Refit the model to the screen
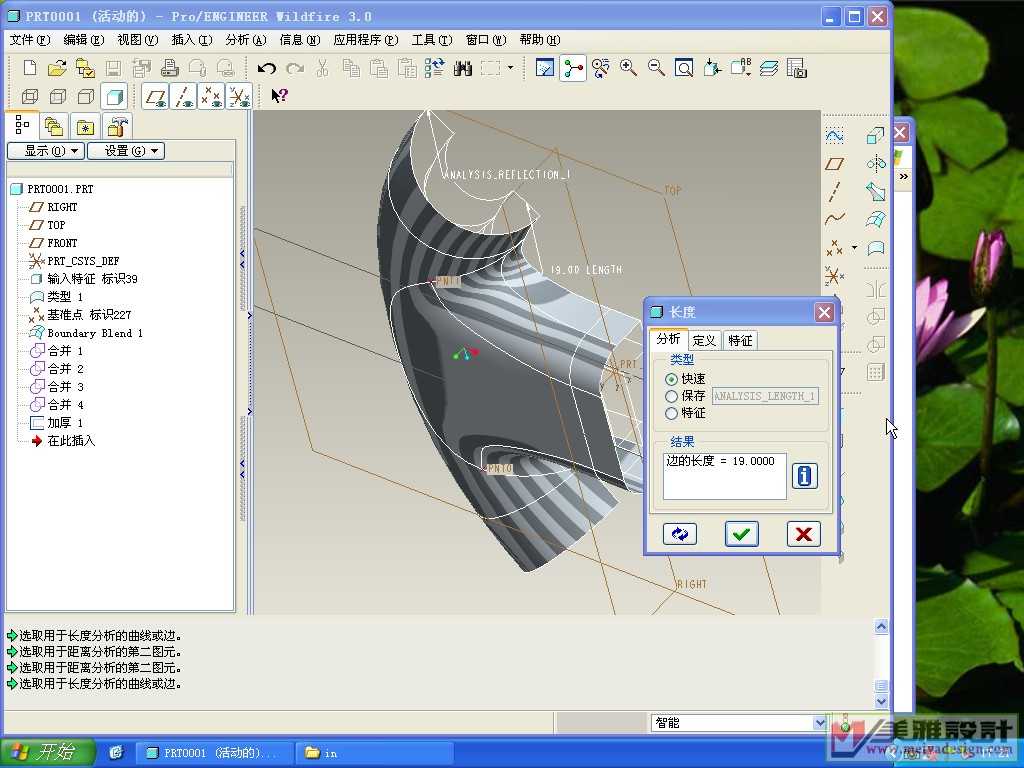The width and height of the screenshot is (1024, 768). [x=684, y=68]
